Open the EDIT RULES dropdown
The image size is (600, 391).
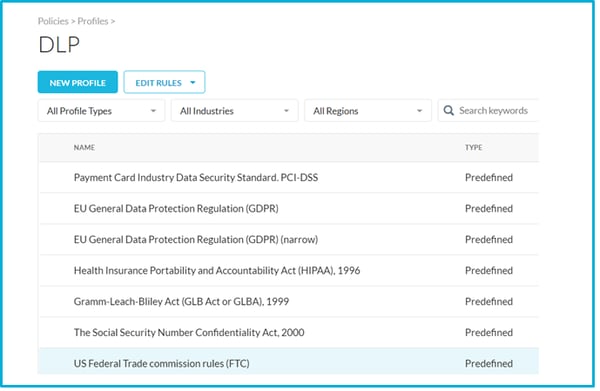[x=165, y=82]
